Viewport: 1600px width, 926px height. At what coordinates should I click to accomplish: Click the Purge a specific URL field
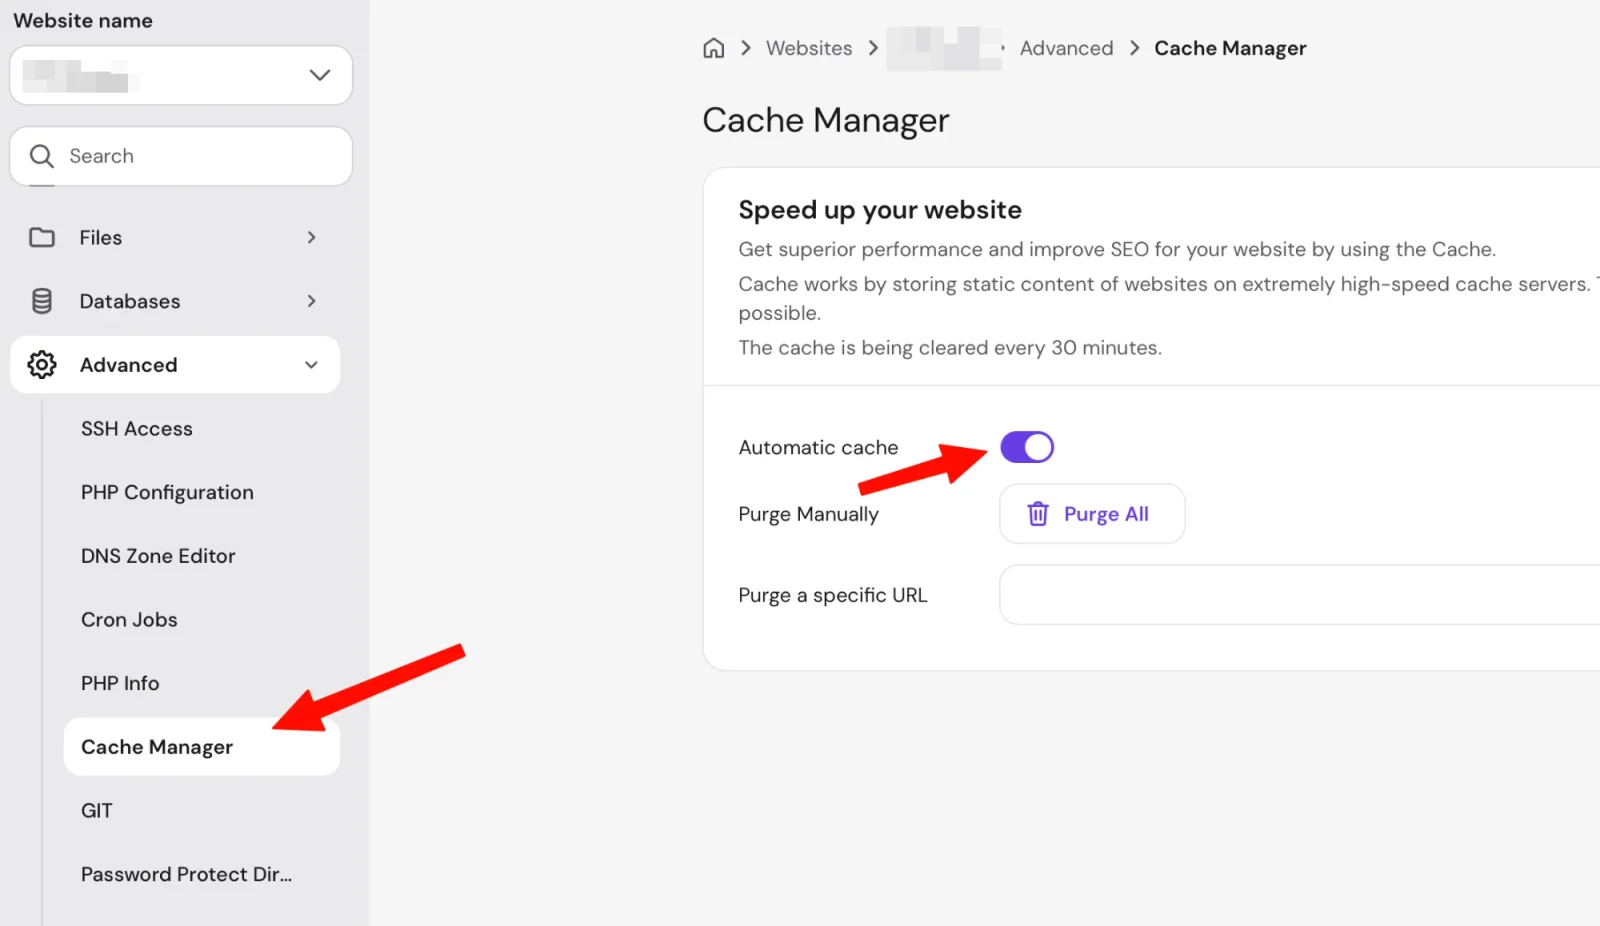(1299, 595)
